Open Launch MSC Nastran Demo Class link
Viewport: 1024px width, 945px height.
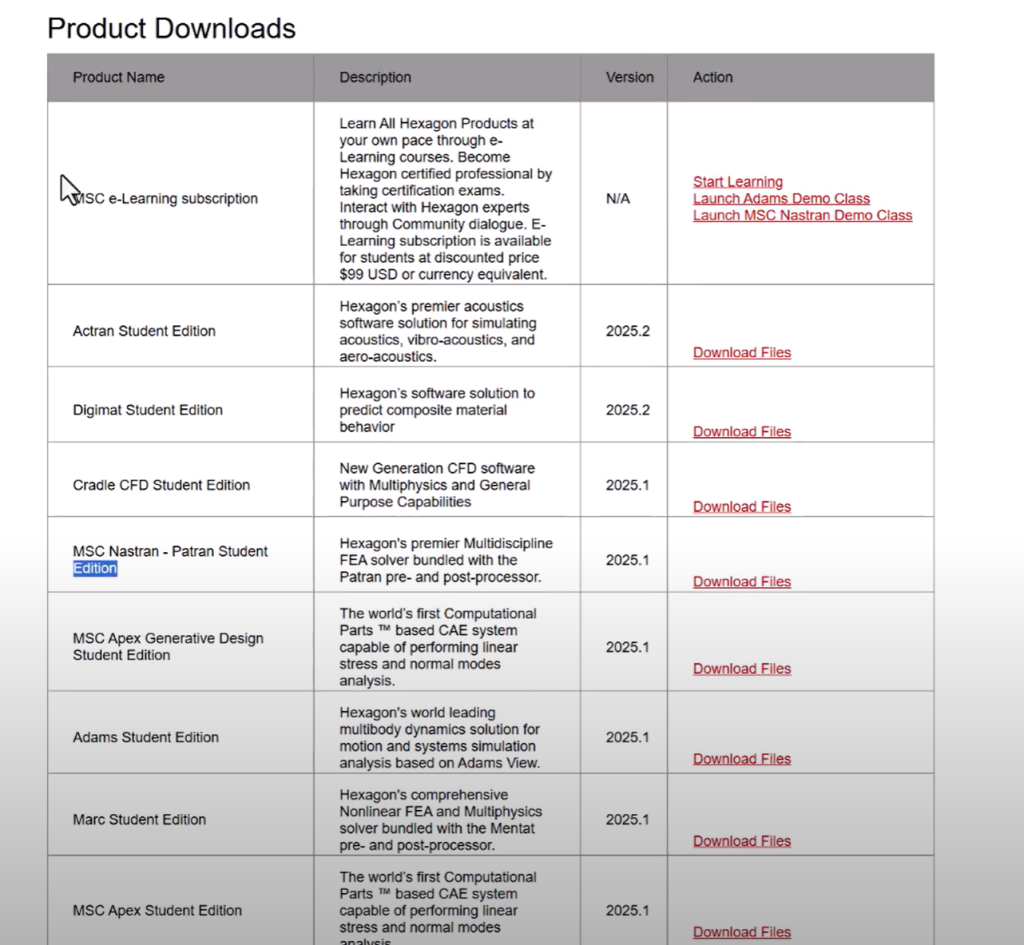[802, 215]
